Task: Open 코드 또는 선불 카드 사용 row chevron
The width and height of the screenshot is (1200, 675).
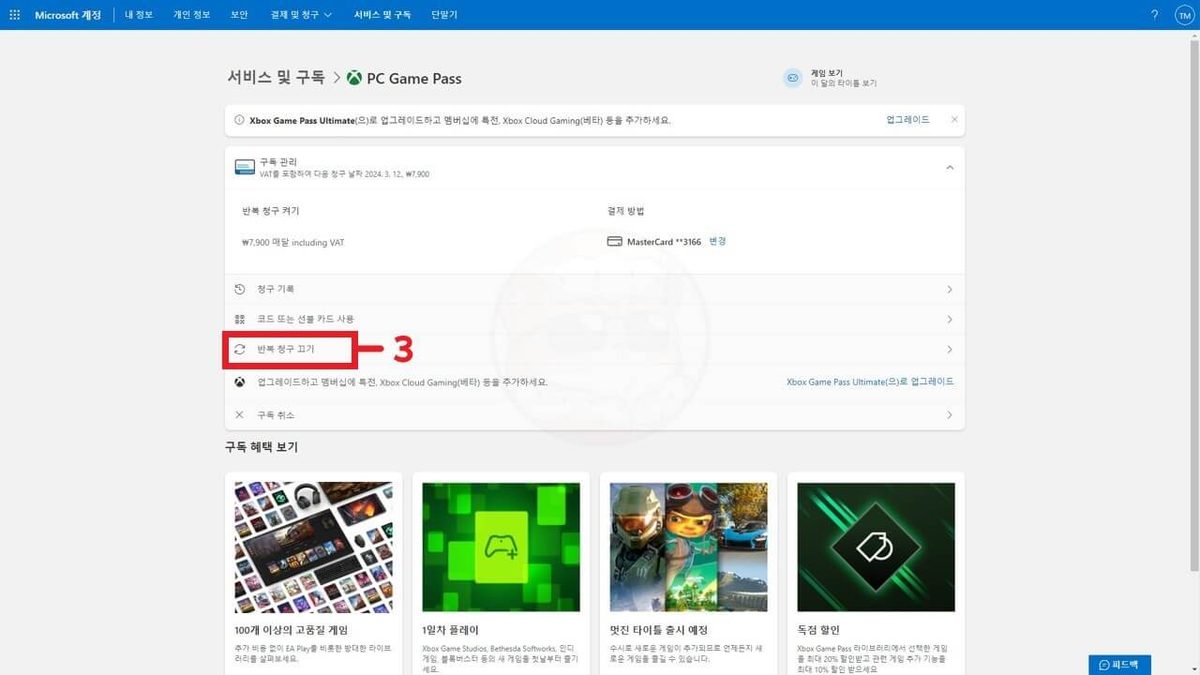Action: point(949,319)
